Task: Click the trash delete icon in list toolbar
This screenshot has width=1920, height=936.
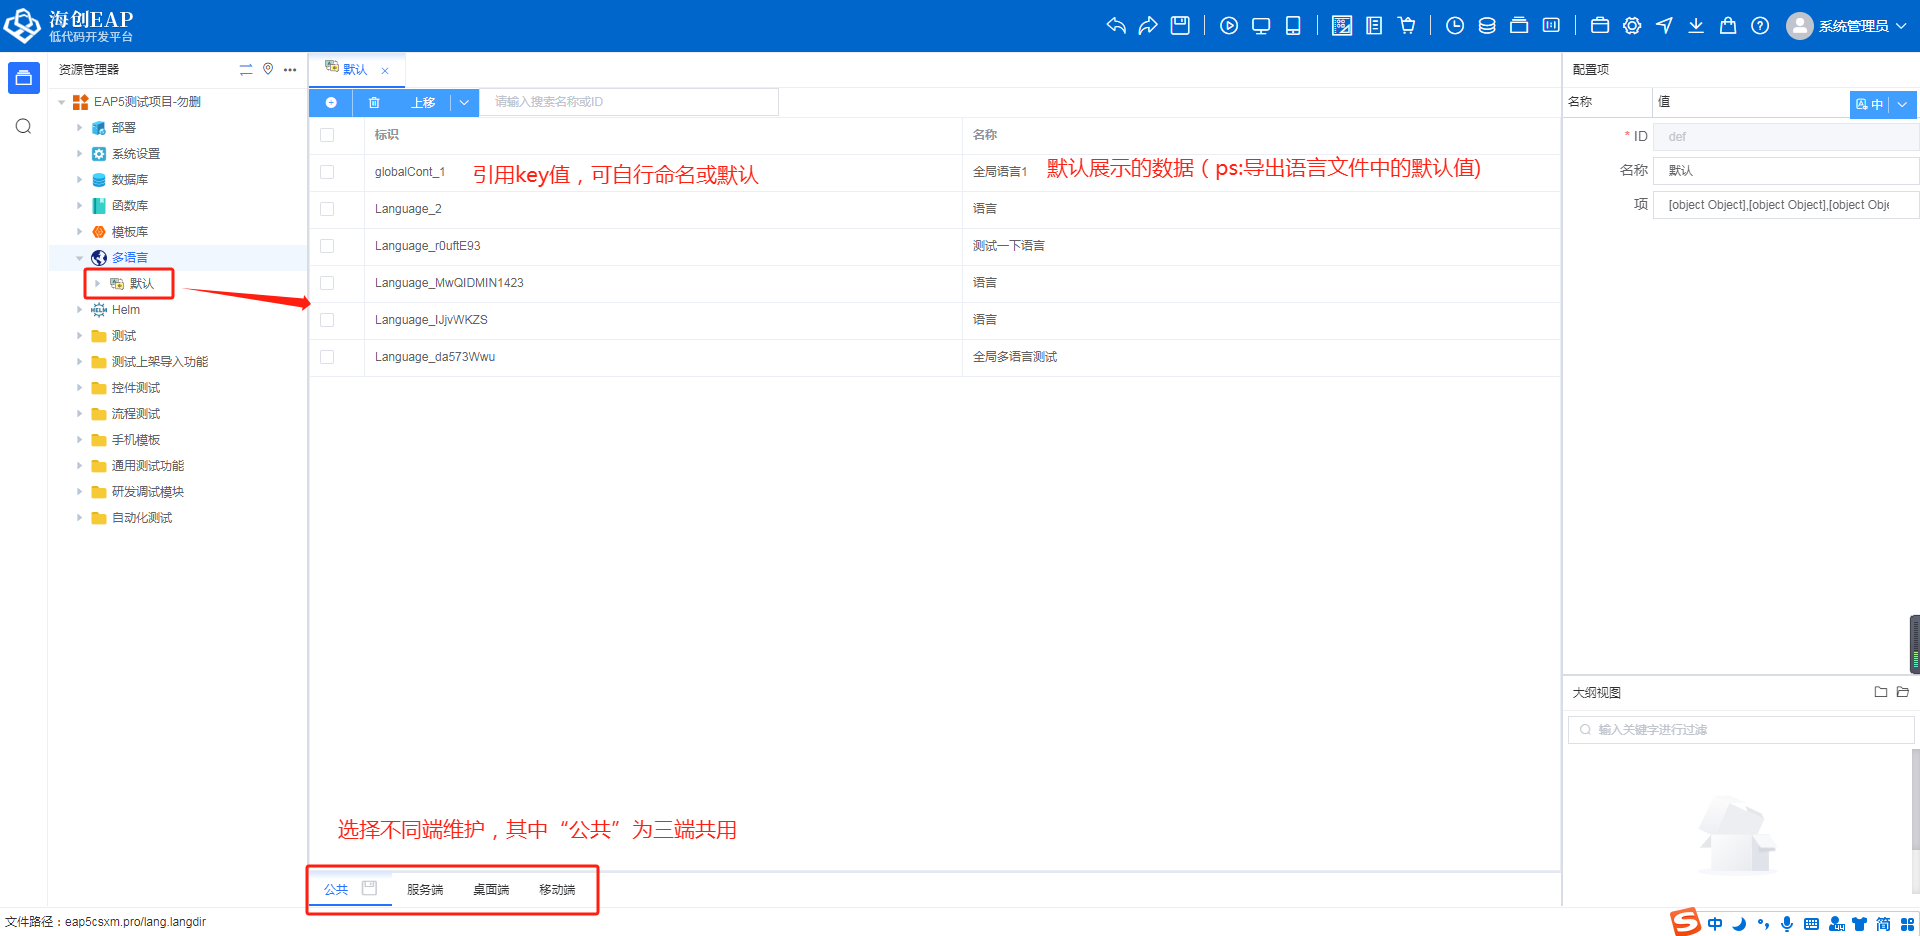Action: [x=374, y=102]
